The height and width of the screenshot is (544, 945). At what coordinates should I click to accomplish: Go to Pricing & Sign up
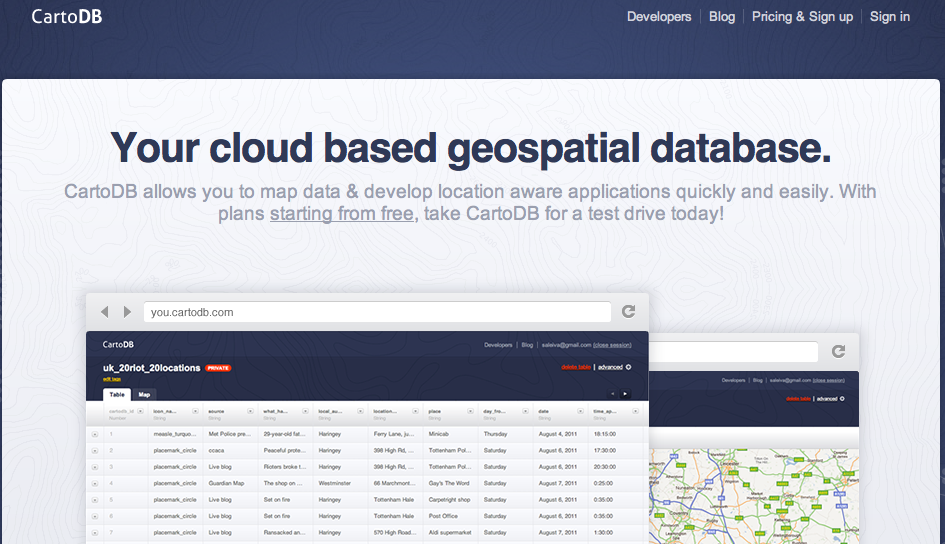[x=802, y=17]
